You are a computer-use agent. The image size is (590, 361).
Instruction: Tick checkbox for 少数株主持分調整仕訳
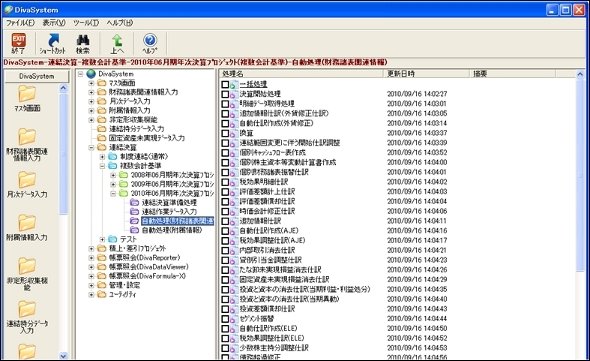click(225, 348)
